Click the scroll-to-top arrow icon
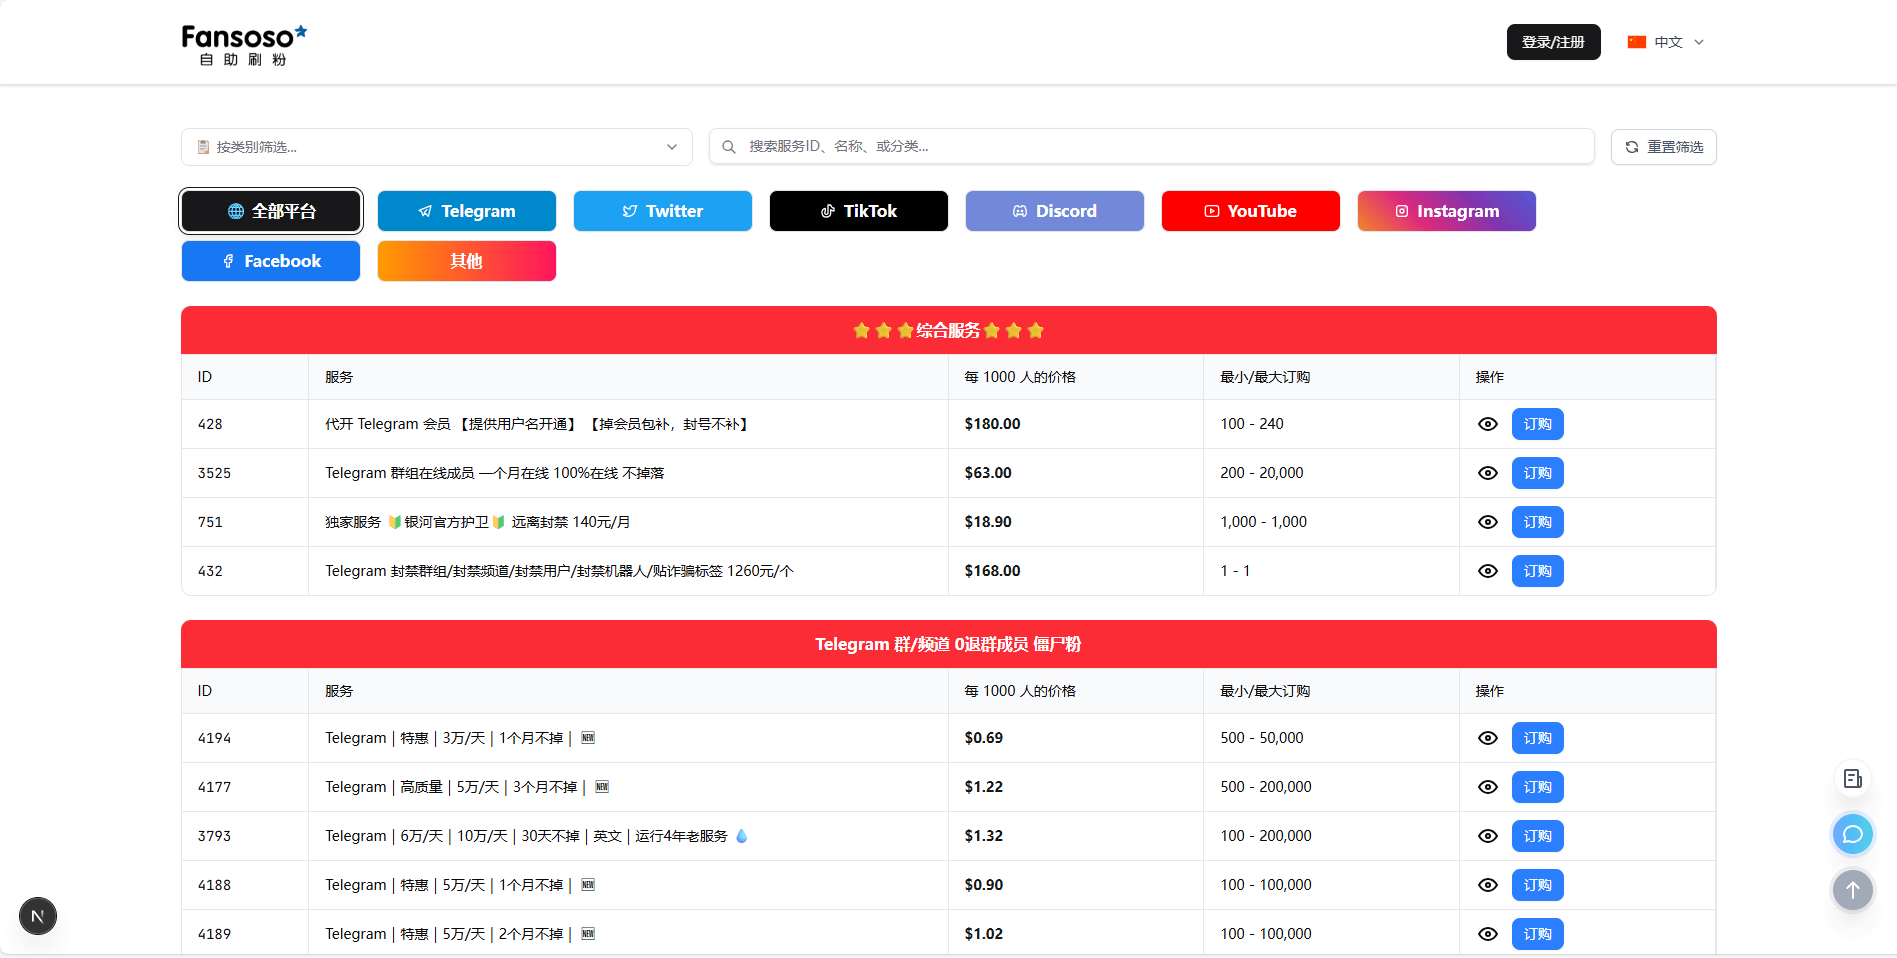This screenshot has width=1897, height=958. [1852, 890]
